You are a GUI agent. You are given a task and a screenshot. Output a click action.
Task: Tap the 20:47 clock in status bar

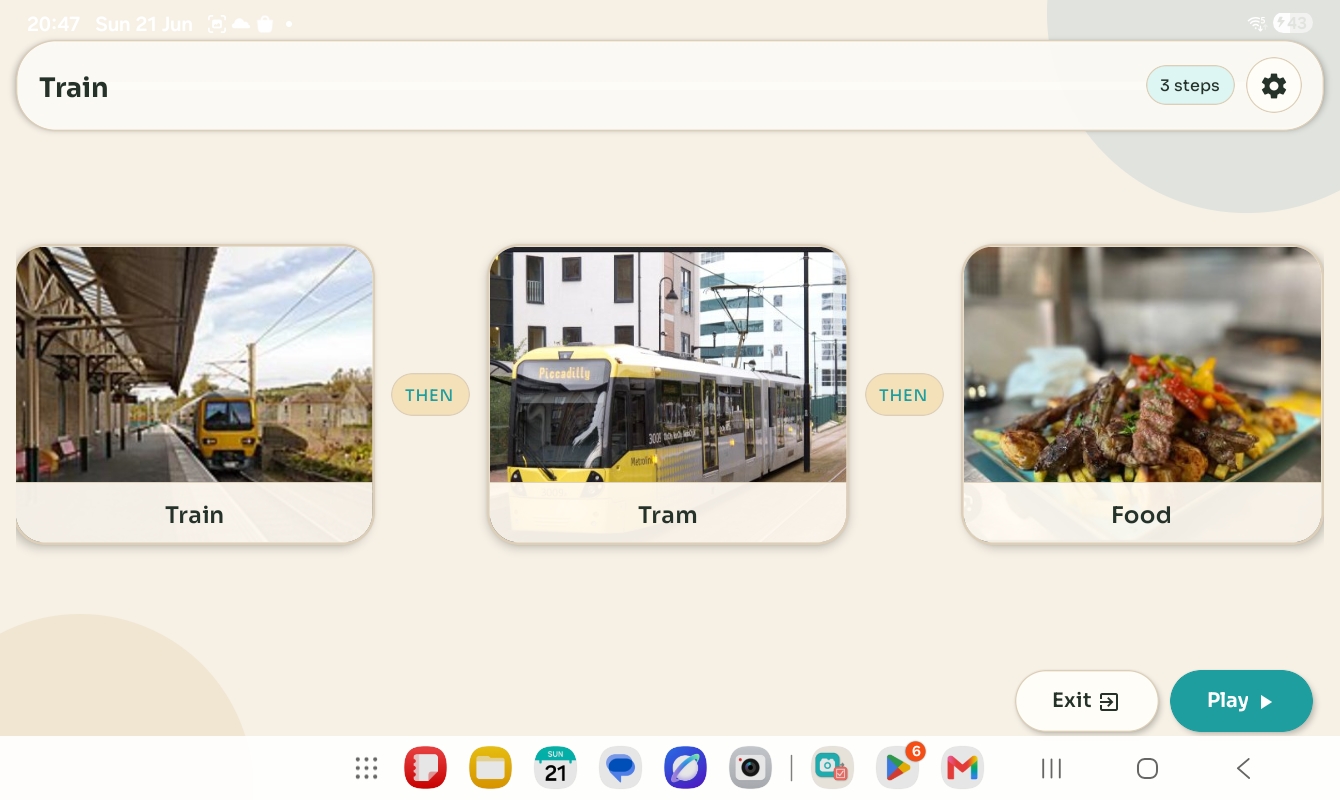click(53, 24)
